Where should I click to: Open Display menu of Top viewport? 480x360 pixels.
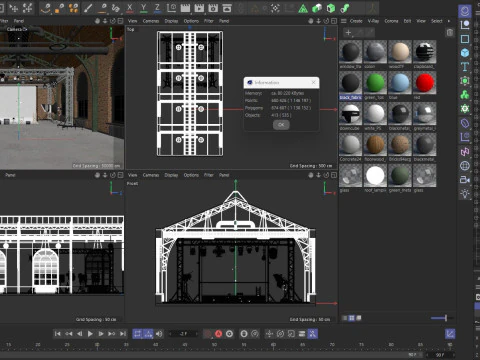pyautogui.click(x=171, y=21)
